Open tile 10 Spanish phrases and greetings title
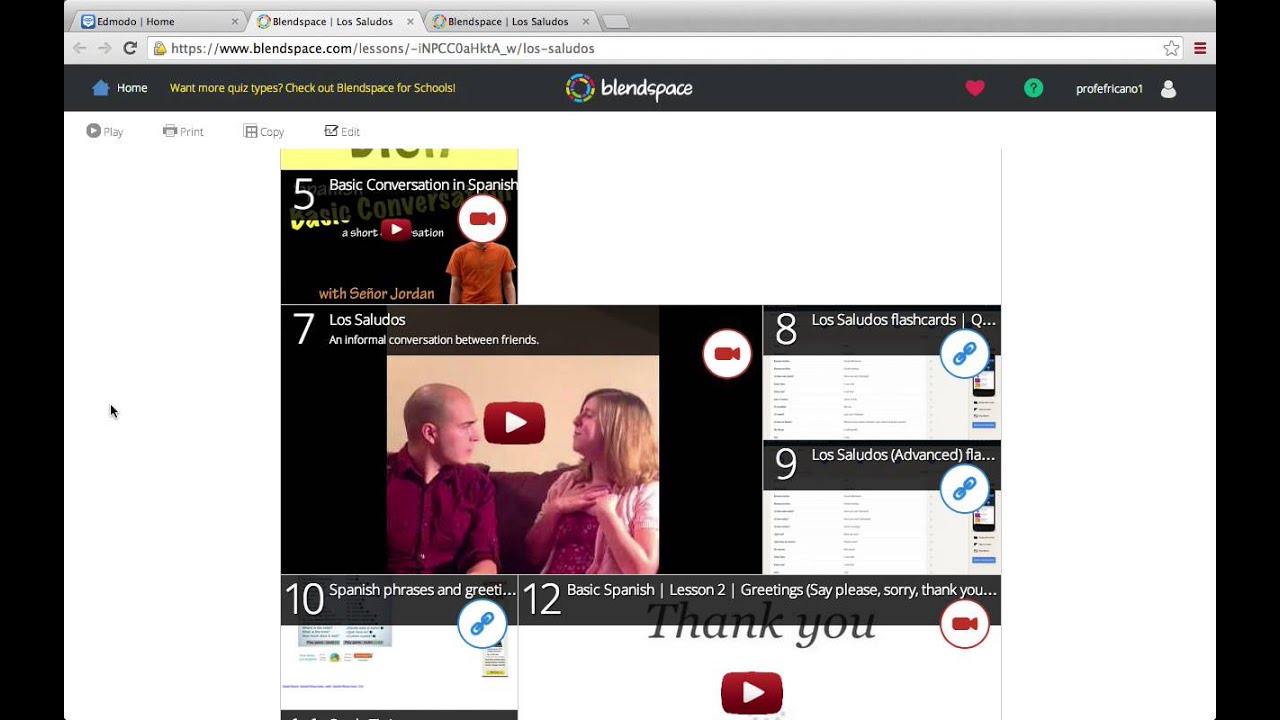The height and width of the screenshot is (720, 1280). coord(422,590)
